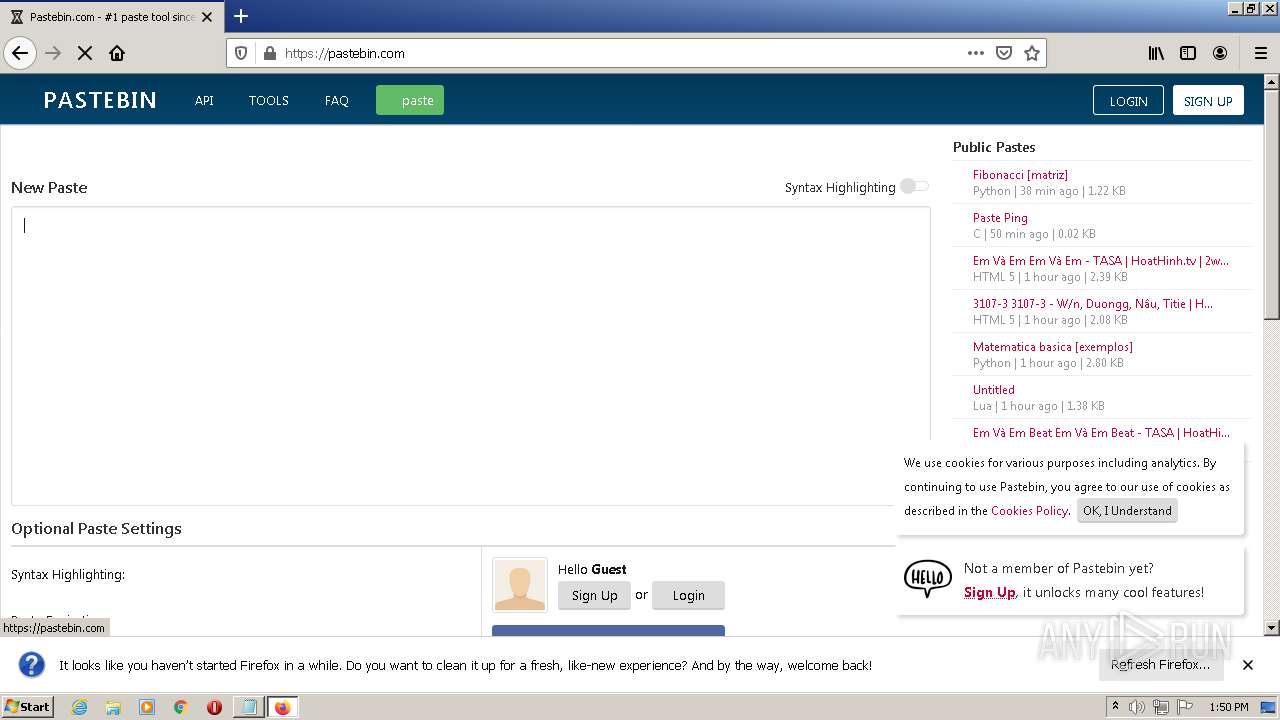Click the volume speaker tray icon

click(1138, 707)
